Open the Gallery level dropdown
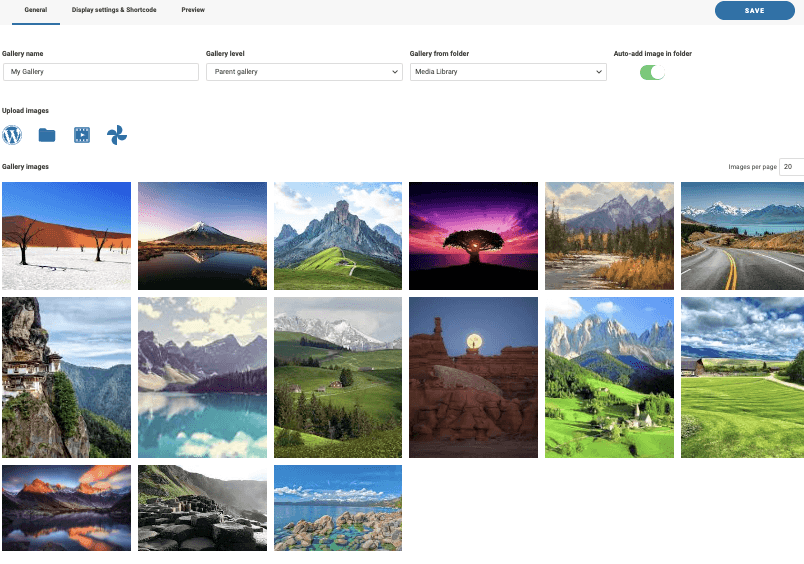Image resolution: width=804 pixels, height=564 pixels. pyautogui.click(x=304, y=72)
